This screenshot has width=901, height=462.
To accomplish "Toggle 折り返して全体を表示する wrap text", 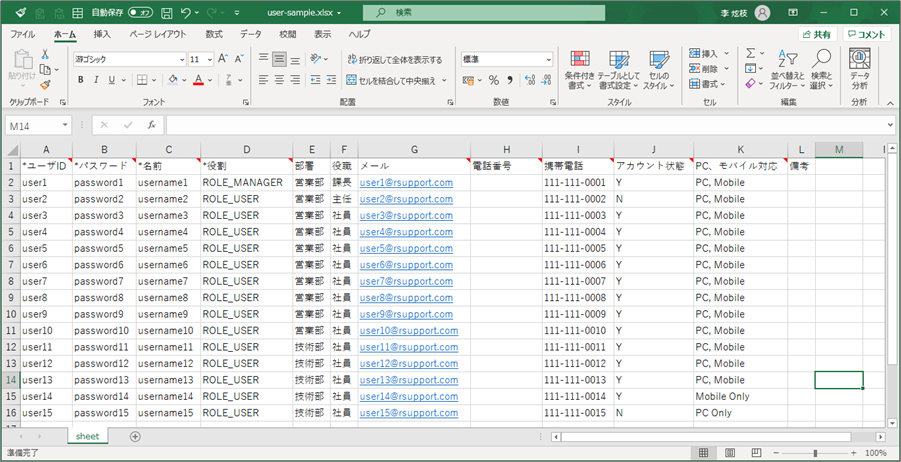I will (394, 59).
